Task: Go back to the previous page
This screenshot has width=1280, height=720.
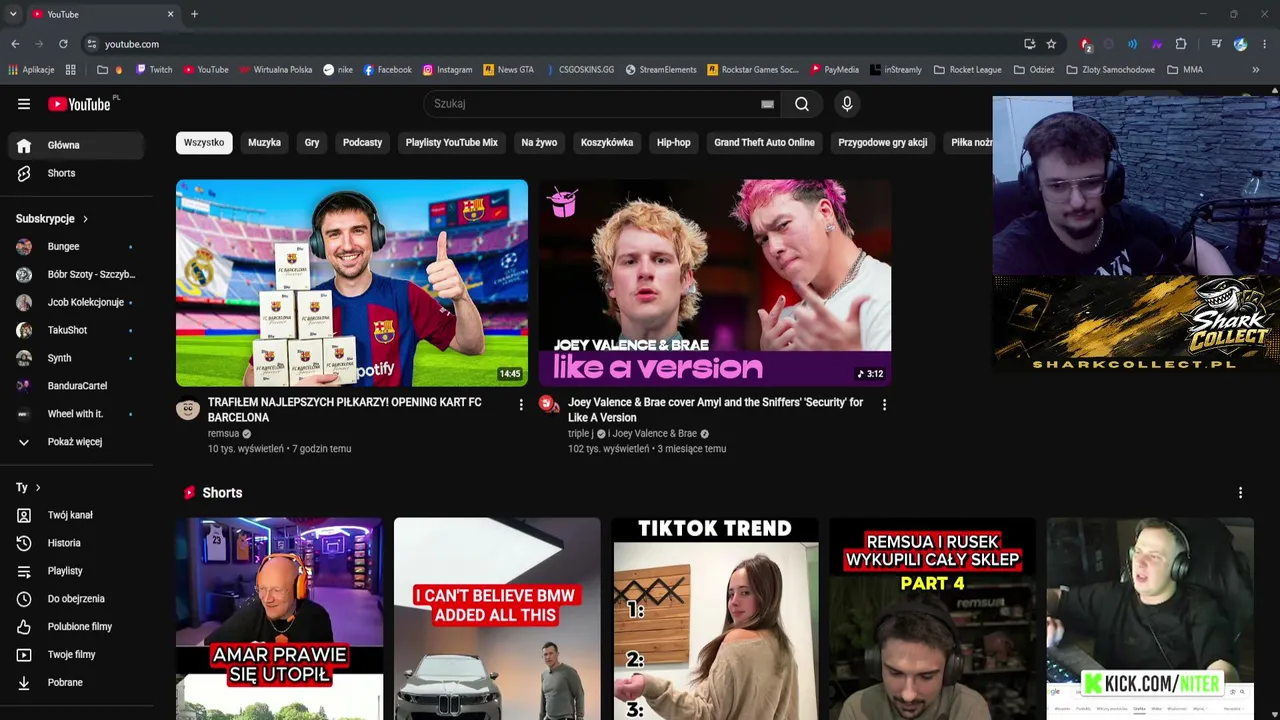Action: tap(15, 44)
